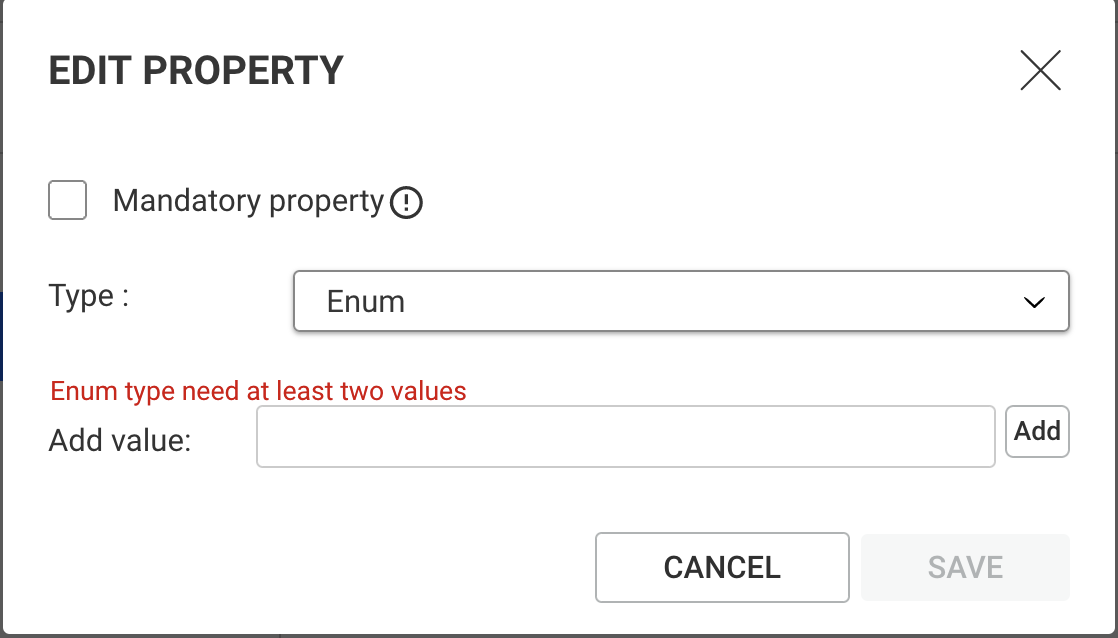Screen dimensions: 1118x638
Task: Click the Add button next to value field
Action: click(x=1037, y=431)
